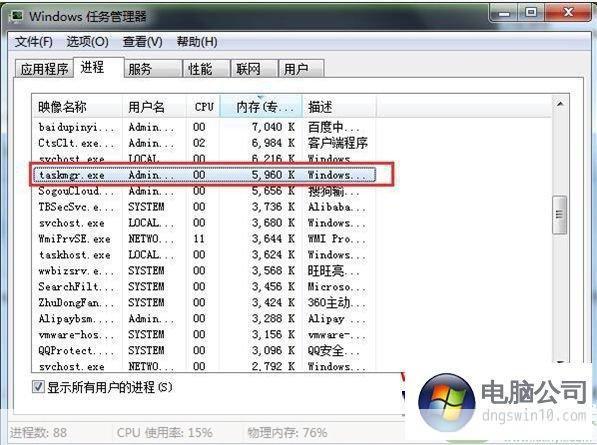The image size is (597, 445).
Task: Open the 选项(O) menu
Action: 88,41
